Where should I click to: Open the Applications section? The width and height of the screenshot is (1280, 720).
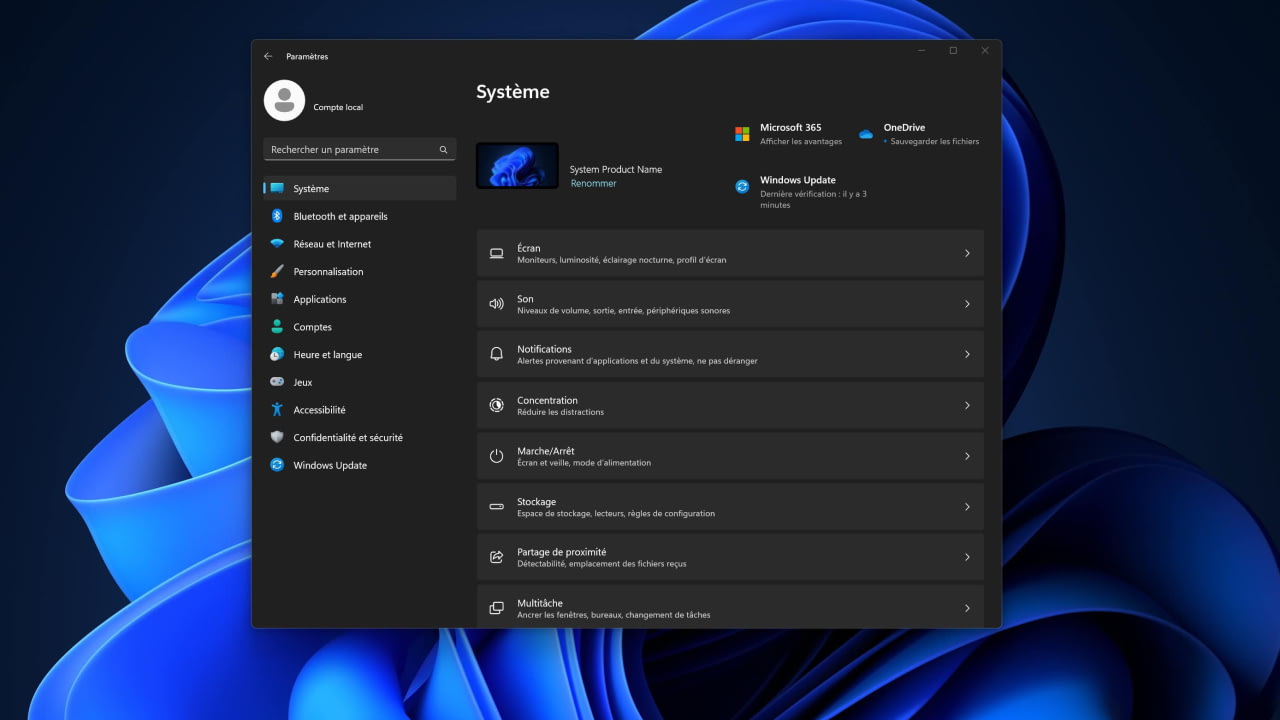pos(360,299)
